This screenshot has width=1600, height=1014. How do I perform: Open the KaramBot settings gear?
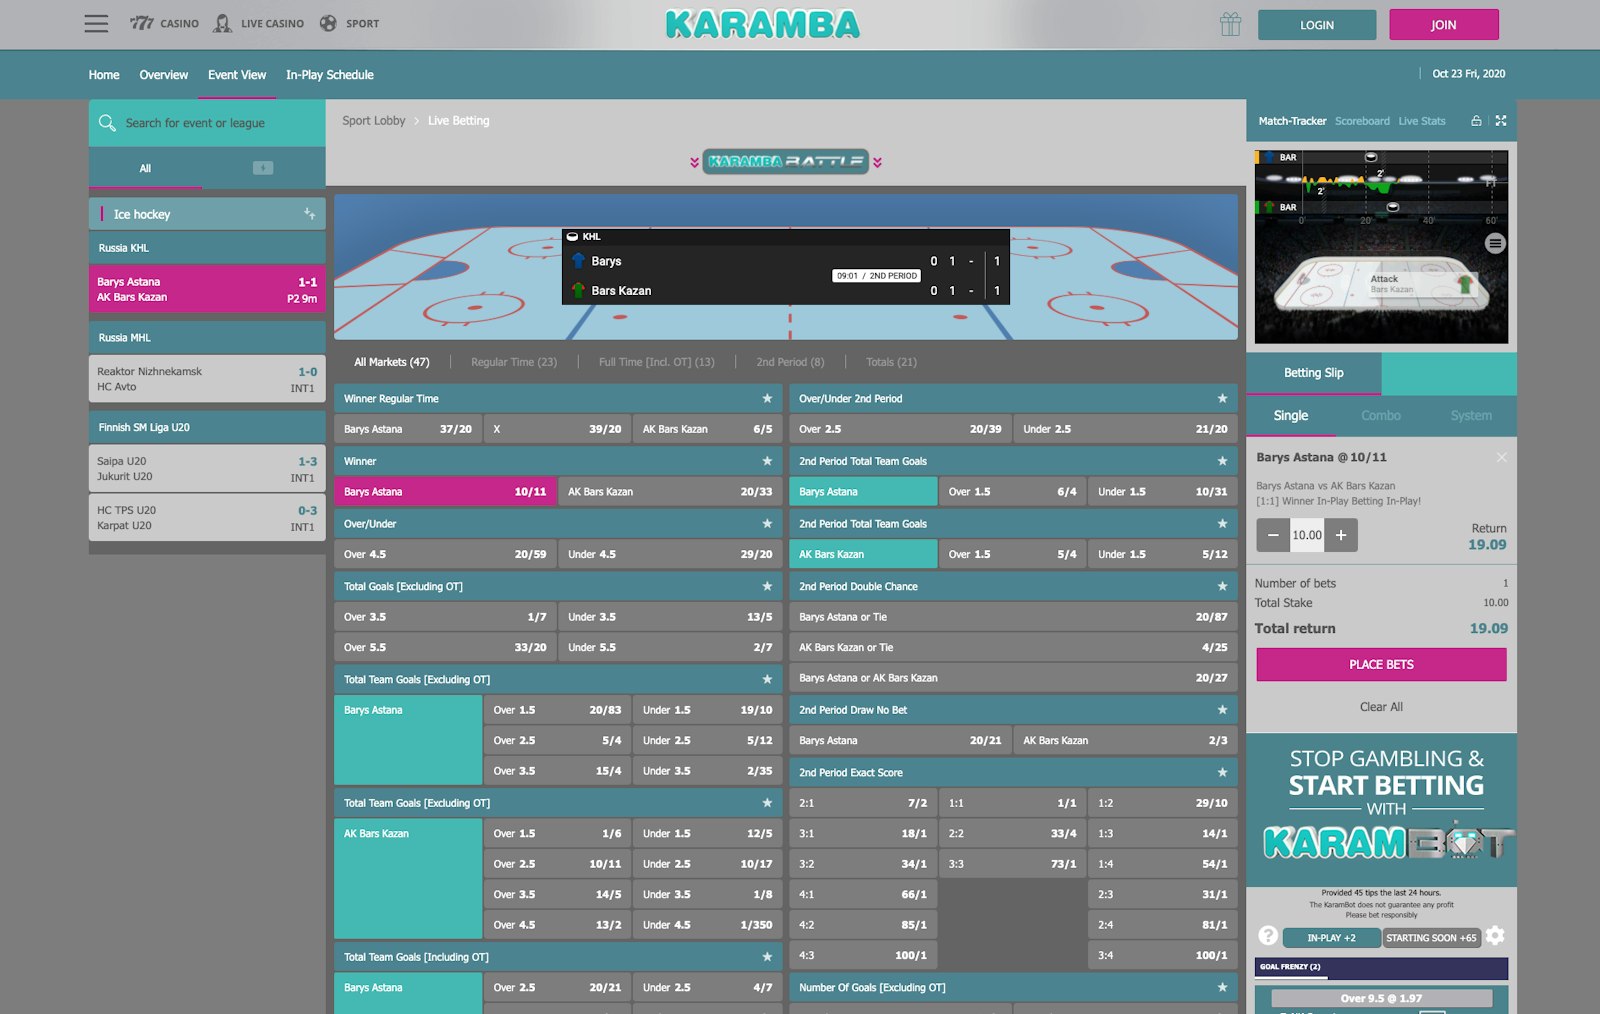tap(1495, 936)
